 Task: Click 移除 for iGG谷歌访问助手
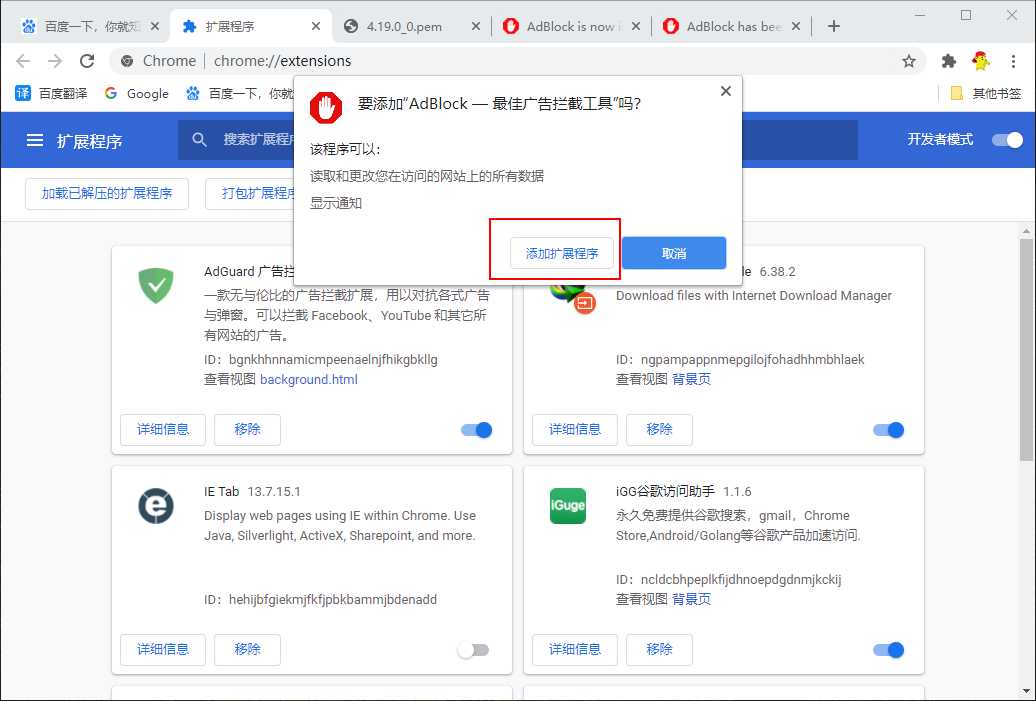pos(659,649)
